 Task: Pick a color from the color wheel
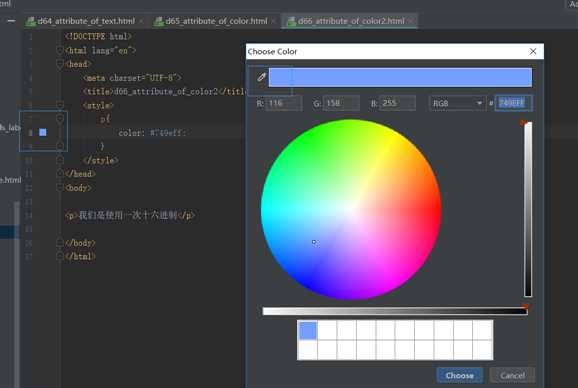(351, 209)
